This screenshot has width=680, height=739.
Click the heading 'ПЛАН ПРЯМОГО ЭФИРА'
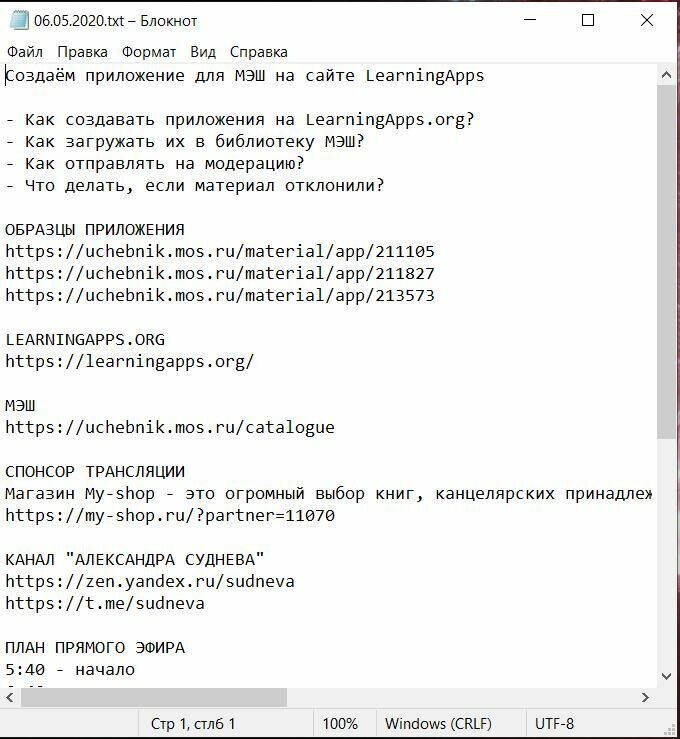tap(95, 648)
